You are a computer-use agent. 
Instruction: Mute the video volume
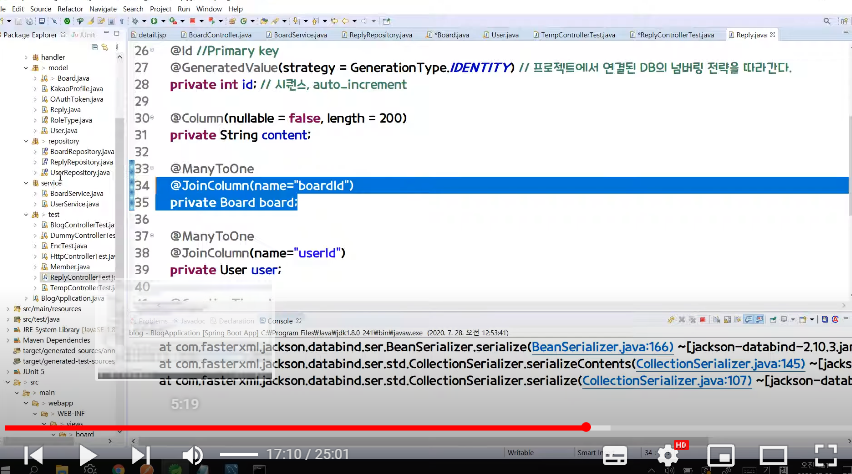pos(193,455)
